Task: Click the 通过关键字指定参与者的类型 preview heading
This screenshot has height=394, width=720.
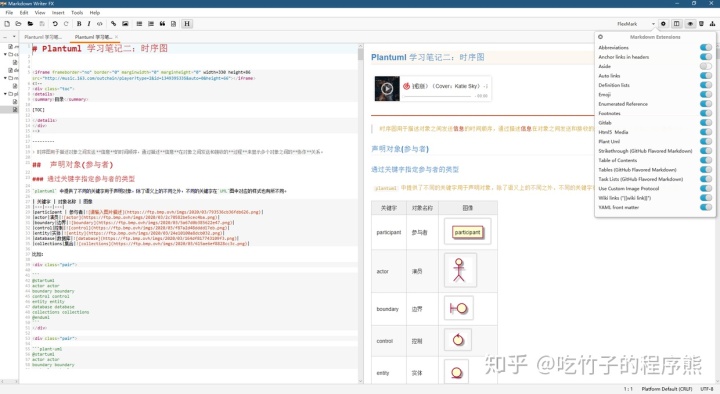Action: point(415,169)
